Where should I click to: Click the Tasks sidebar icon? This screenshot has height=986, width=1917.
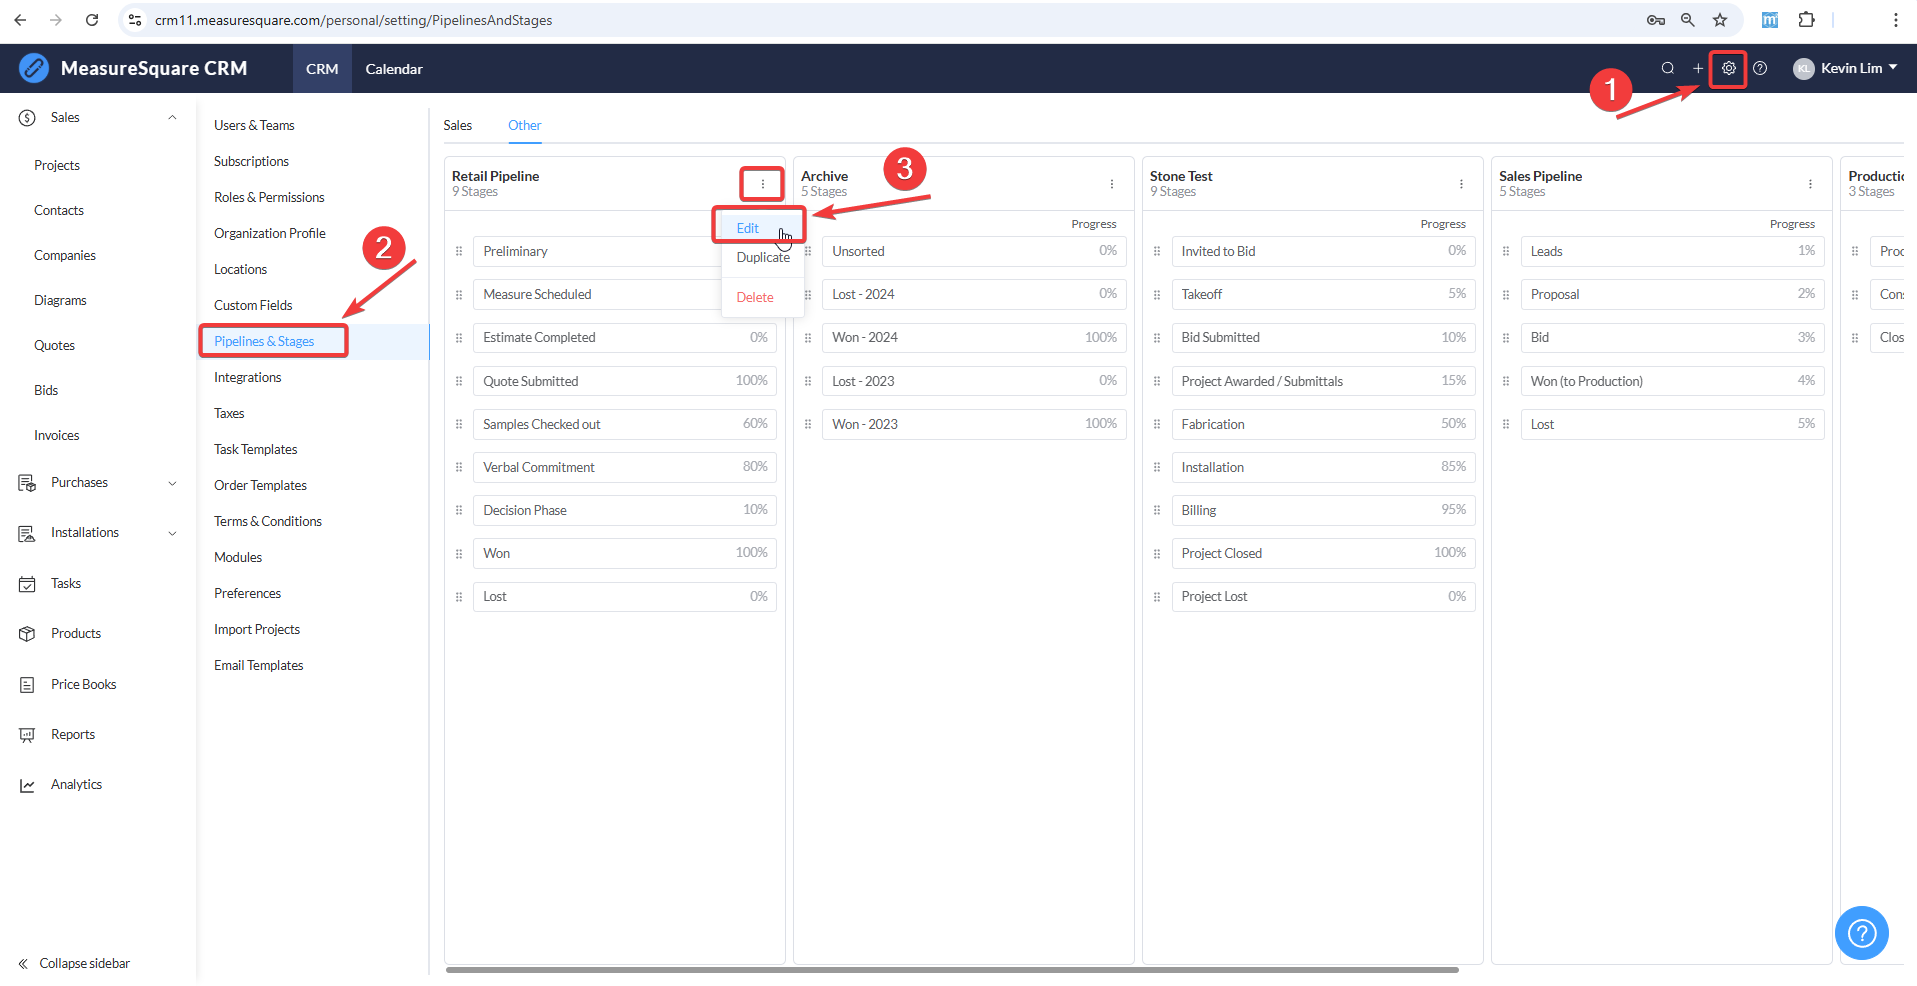click(27, 584)
